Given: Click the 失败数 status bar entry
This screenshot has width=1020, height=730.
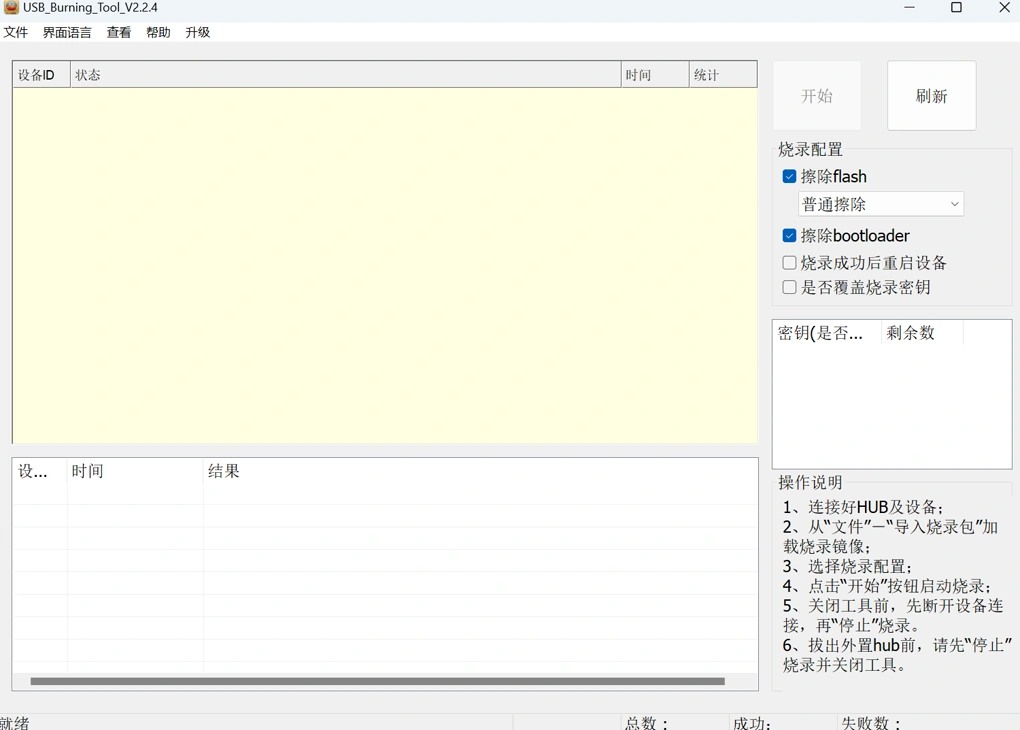Looking at the screenshot, I should [871, 723].
